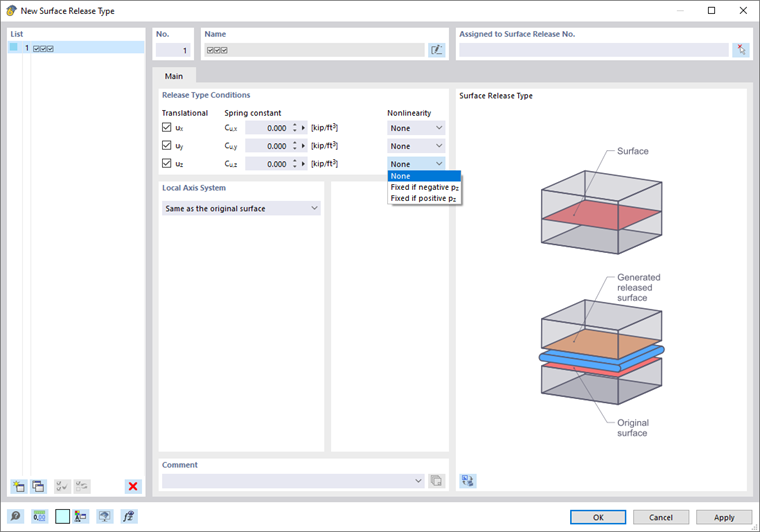760x532 pixels.
Task: Select list entry 1 in the List panel
Action: [76, 47]
